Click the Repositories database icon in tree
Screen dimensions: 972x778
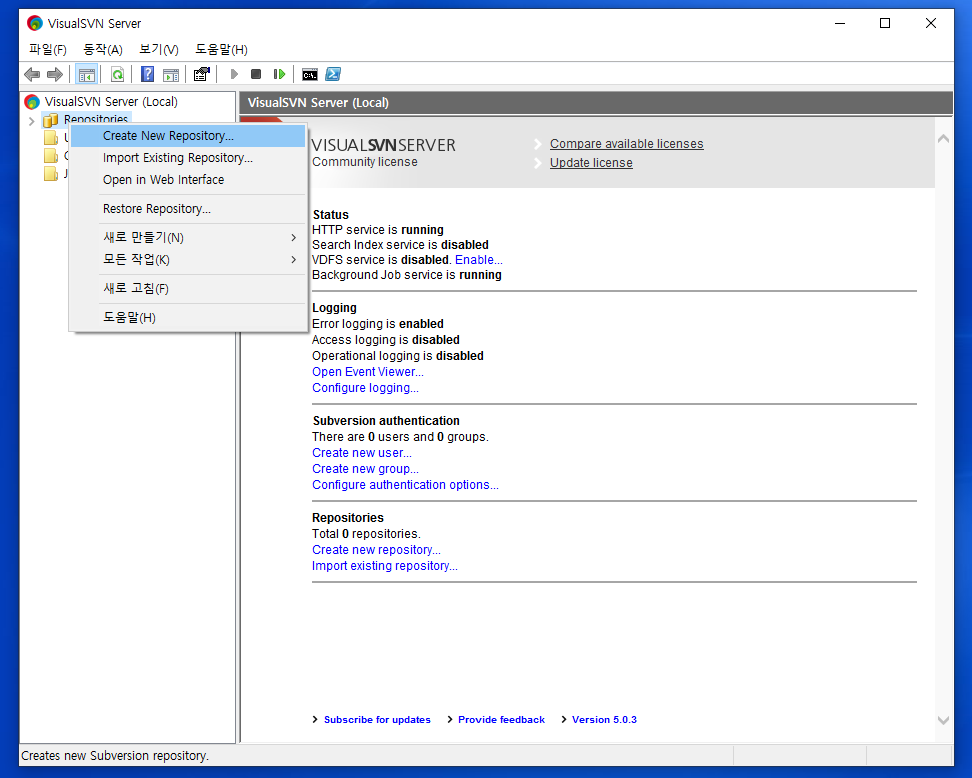51,119
